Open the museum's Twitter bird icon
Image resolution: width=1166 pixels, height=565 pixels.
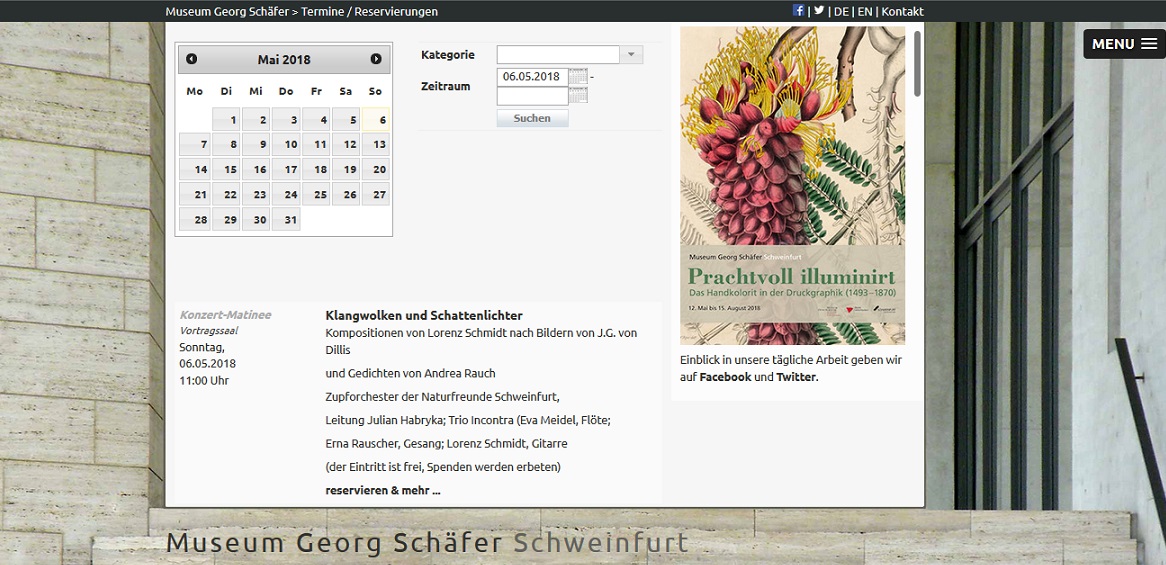819,10
